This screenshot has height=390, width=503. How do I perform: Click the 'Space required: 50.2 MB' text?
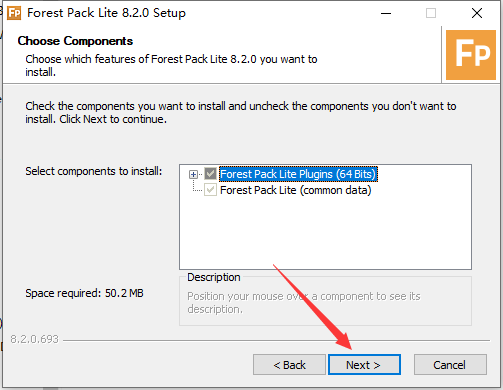coord(84,293)
